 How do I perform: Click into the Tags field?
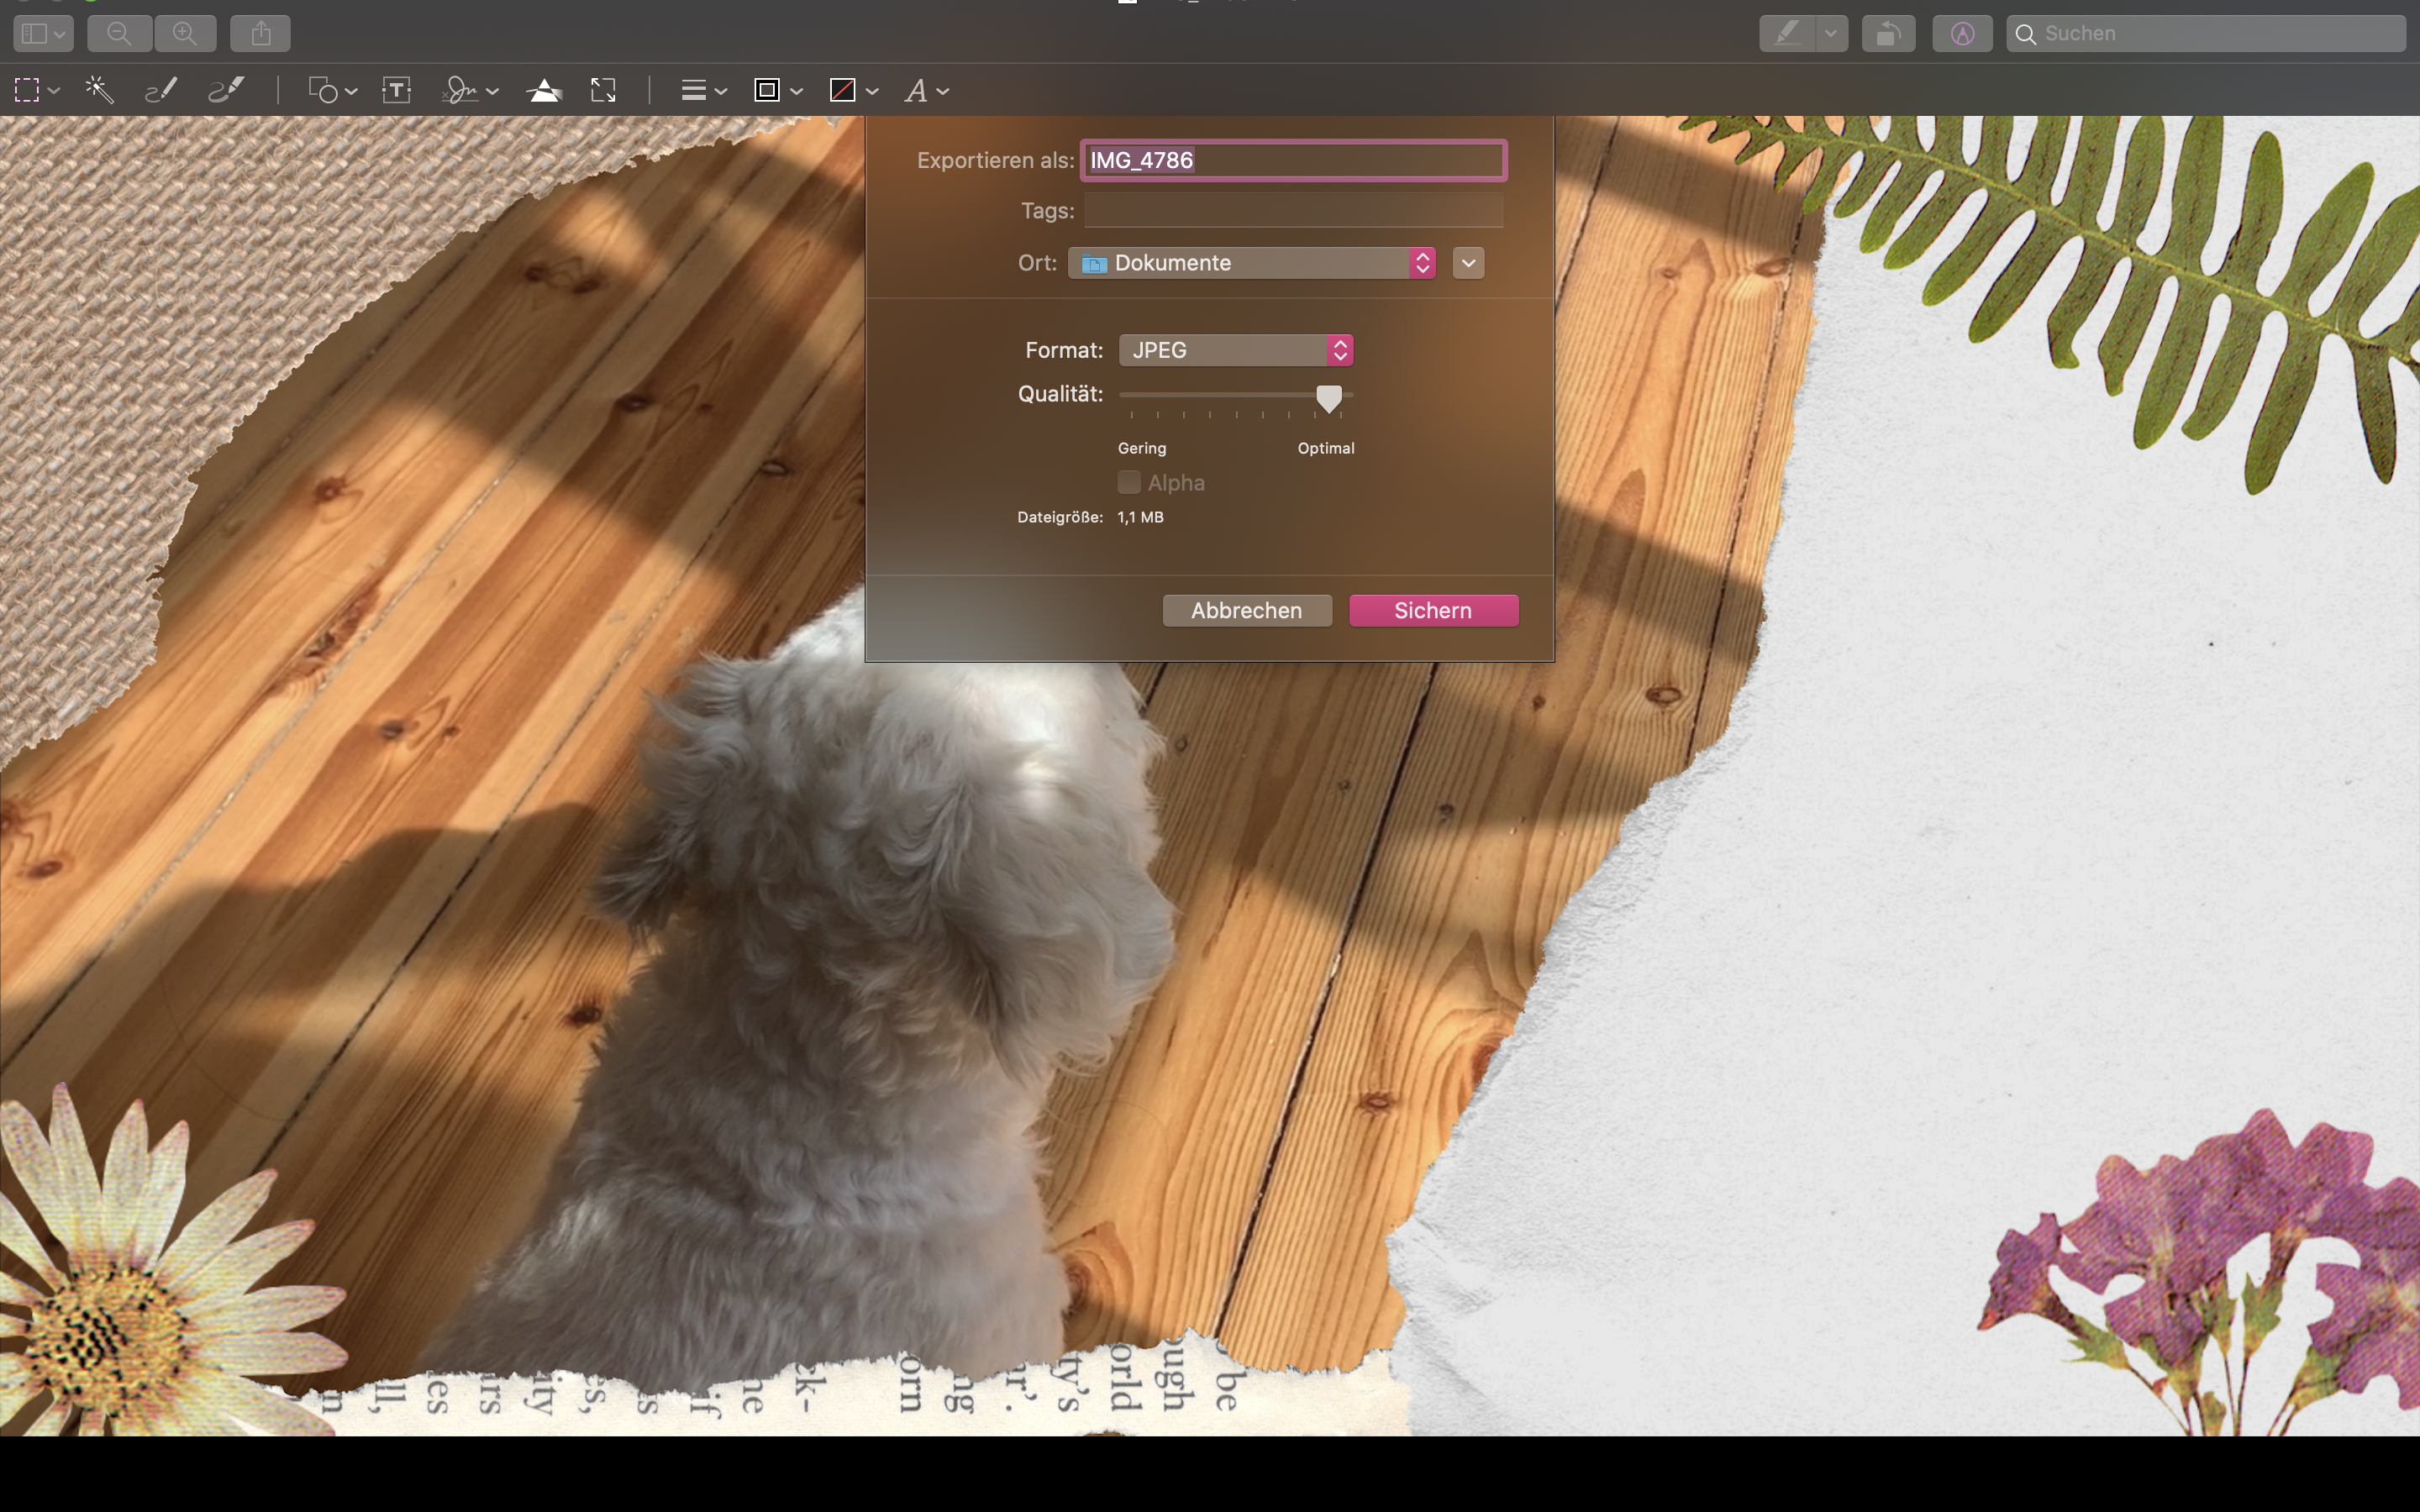[x=1293, y=211]
